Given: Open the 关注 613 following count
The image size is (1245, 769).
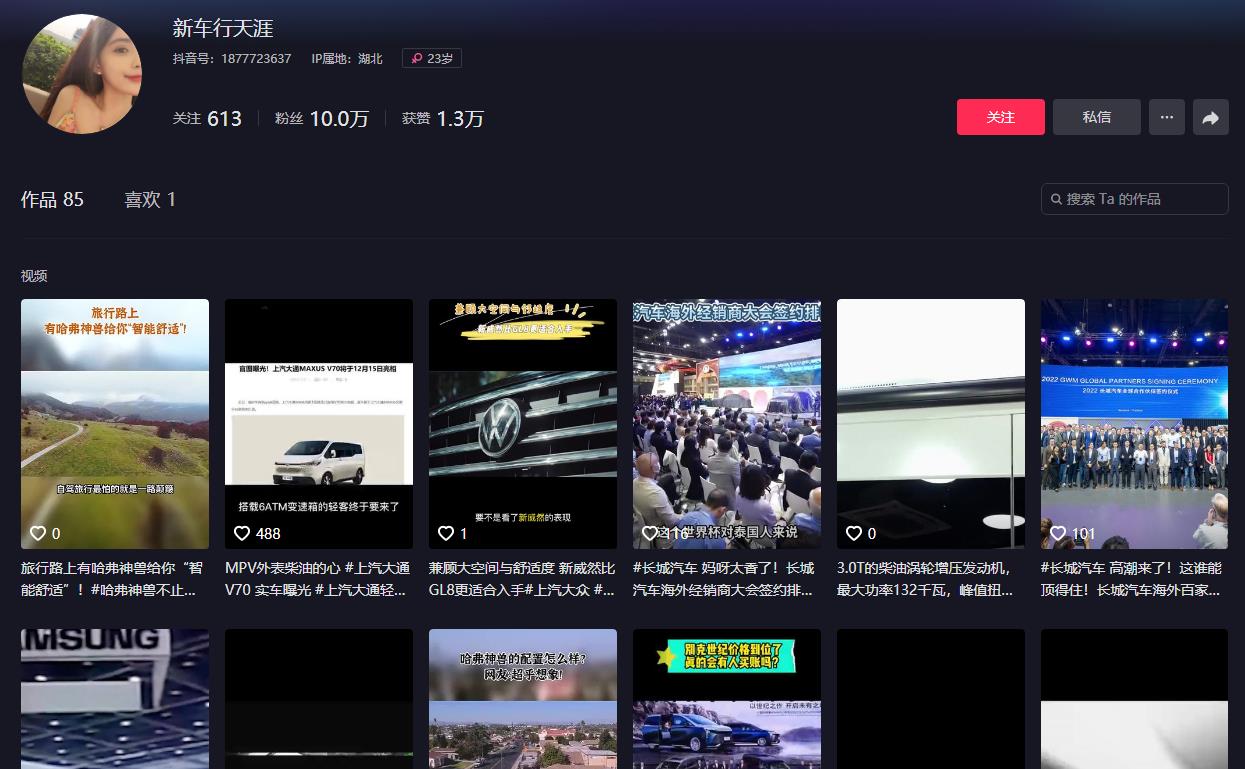Looking at the screenshot, I should pyautogui.click(x=207, y=118).
